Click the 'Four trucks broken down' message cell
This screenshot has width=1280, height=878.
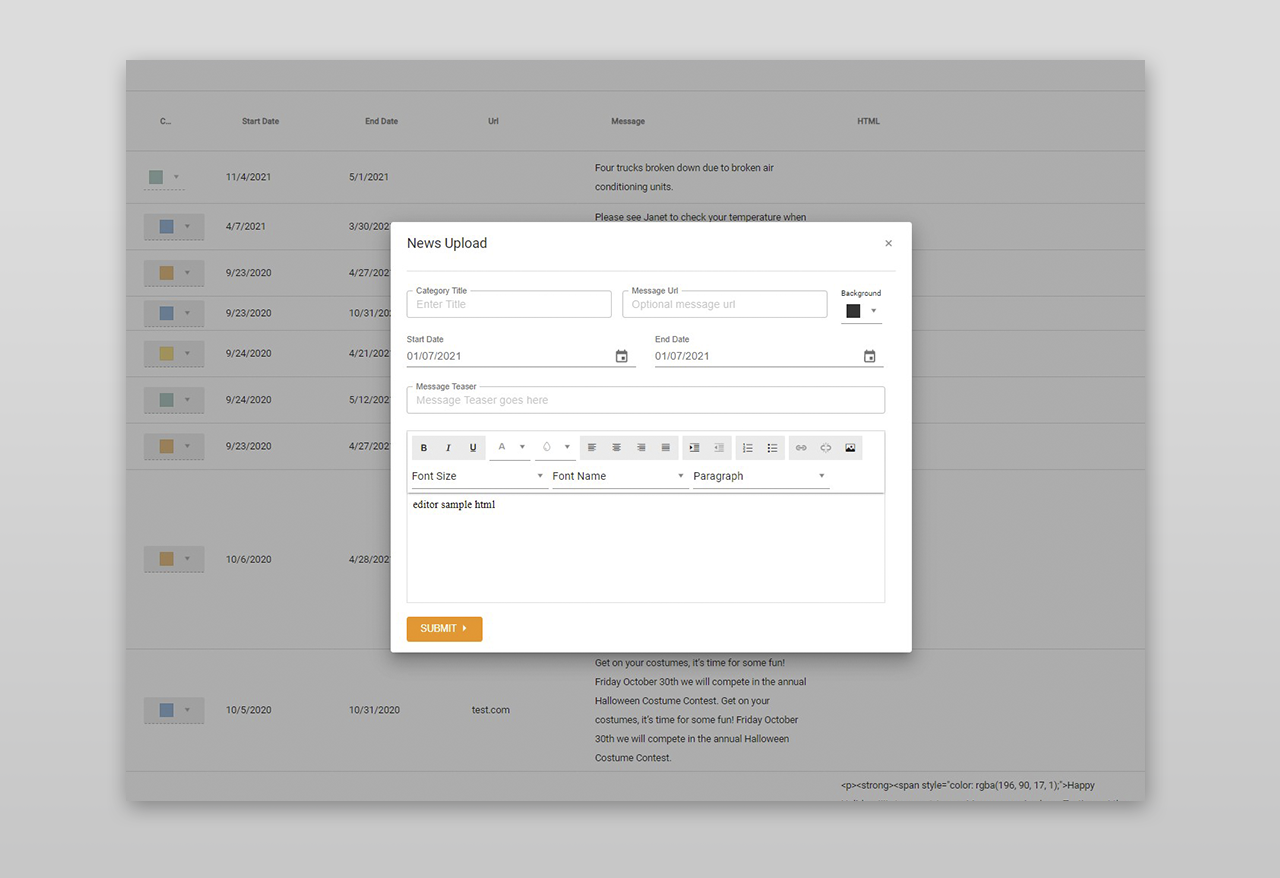684,177
